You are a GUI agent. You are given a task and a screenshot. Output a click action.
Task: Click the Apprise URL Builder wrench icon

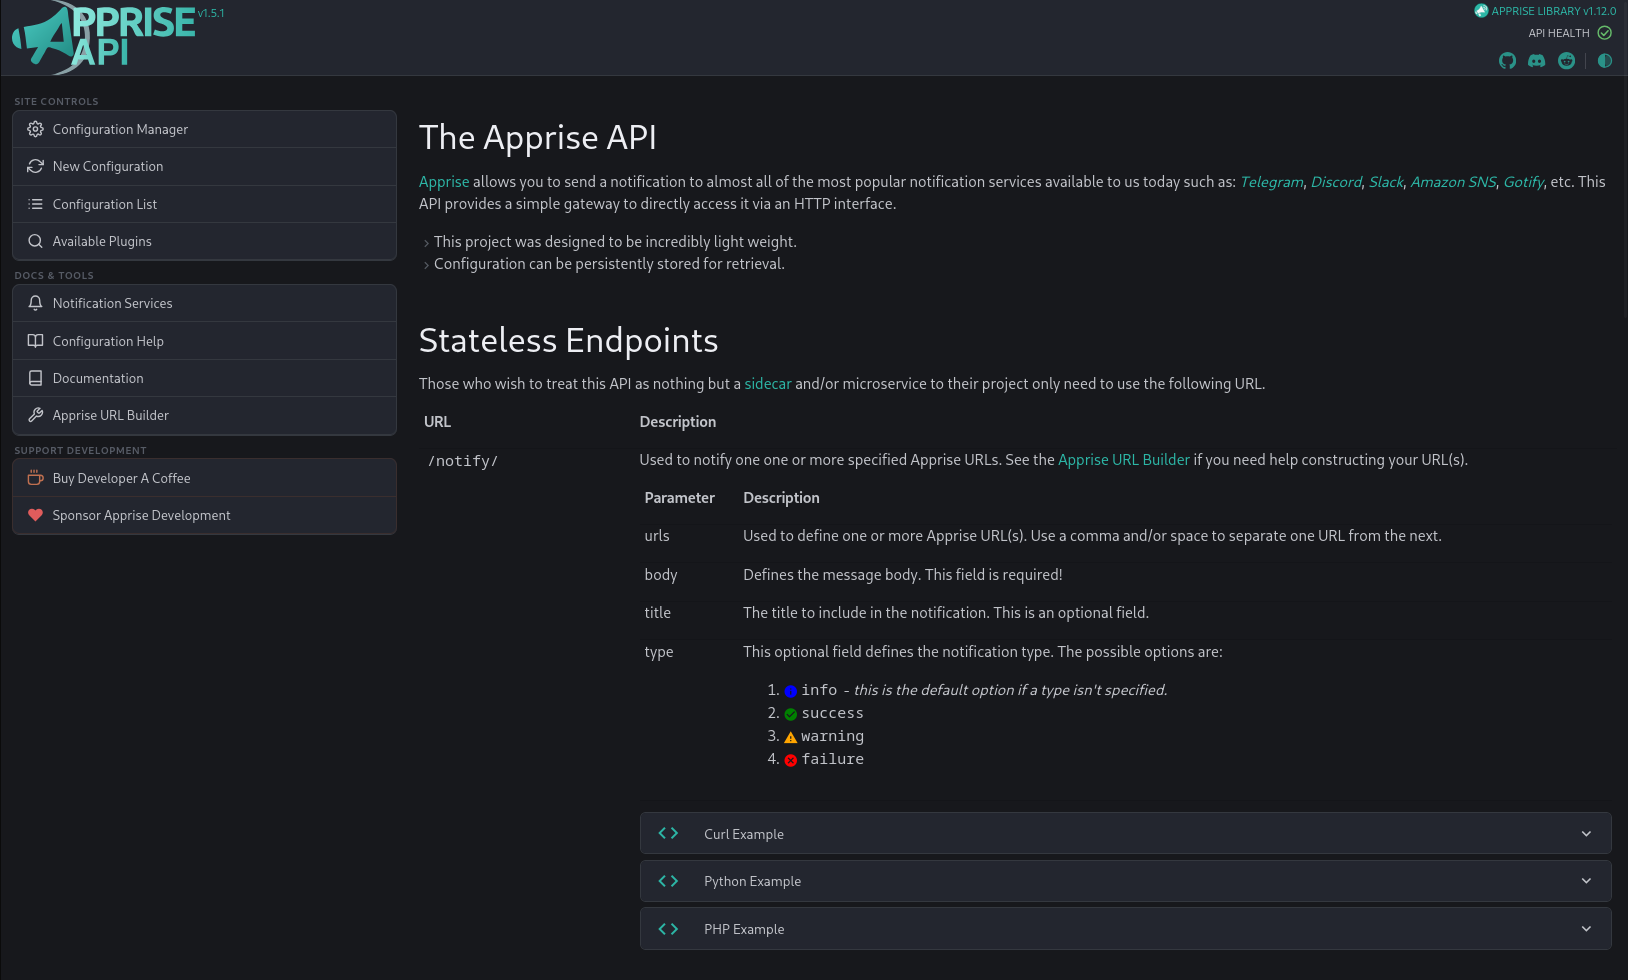(35, 415)
